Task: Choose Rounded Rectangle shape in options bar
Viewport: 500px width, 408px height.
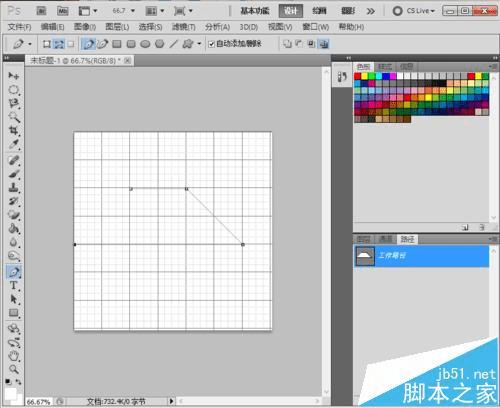Action: tap(131, 44)
